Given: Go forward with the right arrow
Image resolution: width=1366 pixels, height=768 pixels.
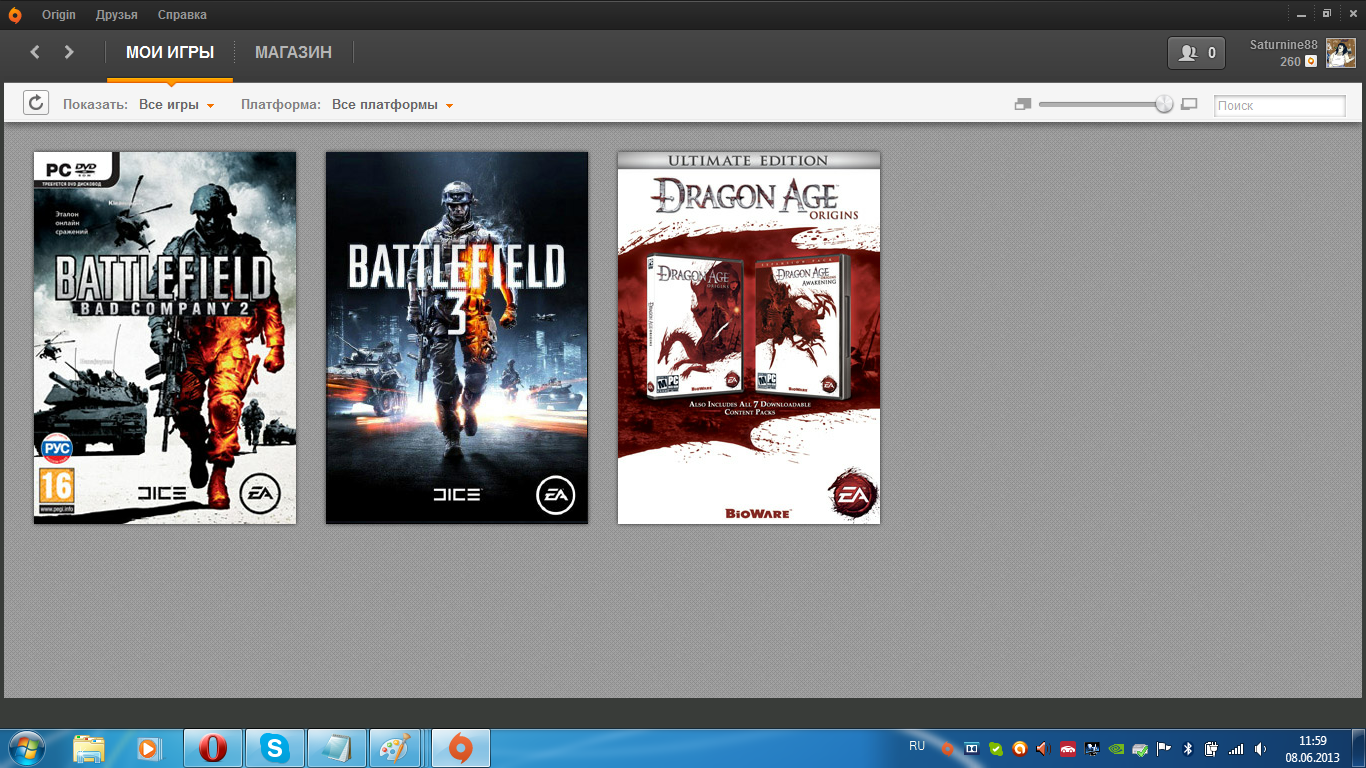Looking at the screenshot, I should coord(69,52).
